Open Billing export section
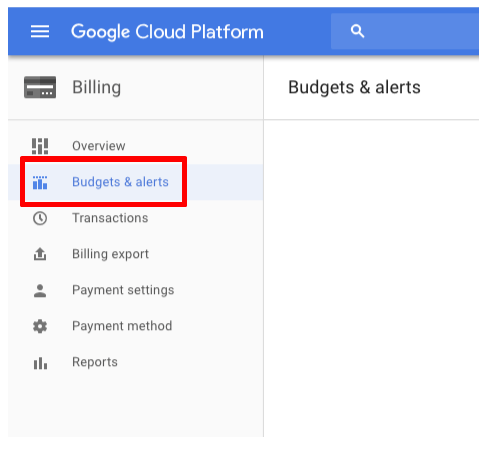 click(x=136, y=254)
